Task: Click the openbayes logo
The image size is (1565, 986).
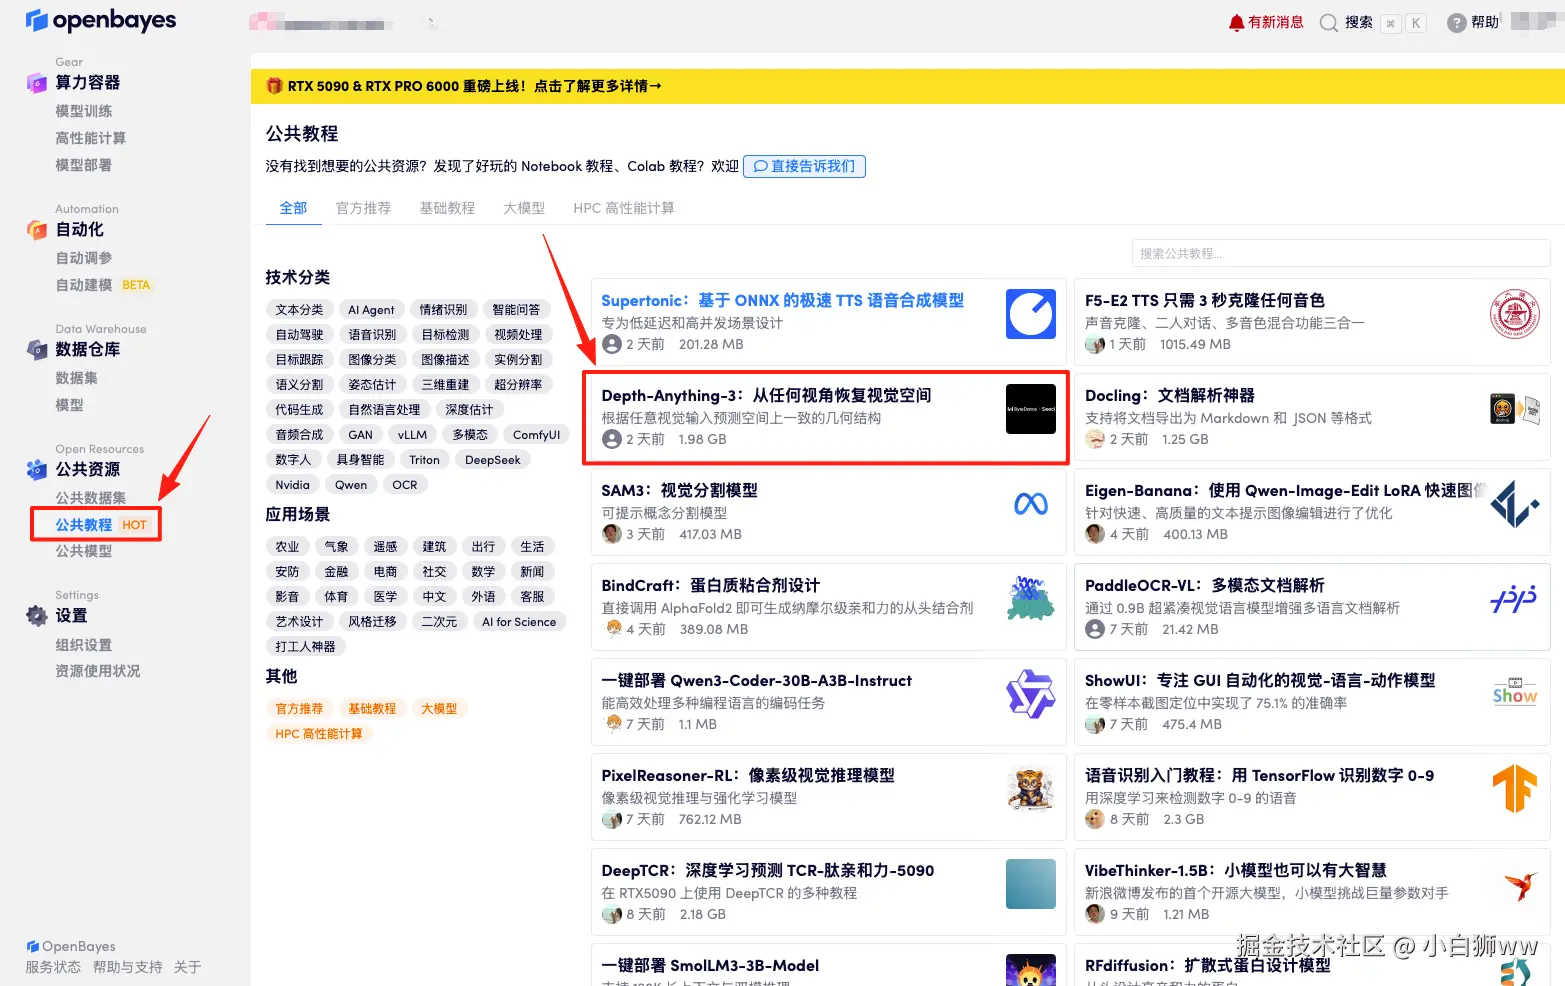Action: coord(100,20)
